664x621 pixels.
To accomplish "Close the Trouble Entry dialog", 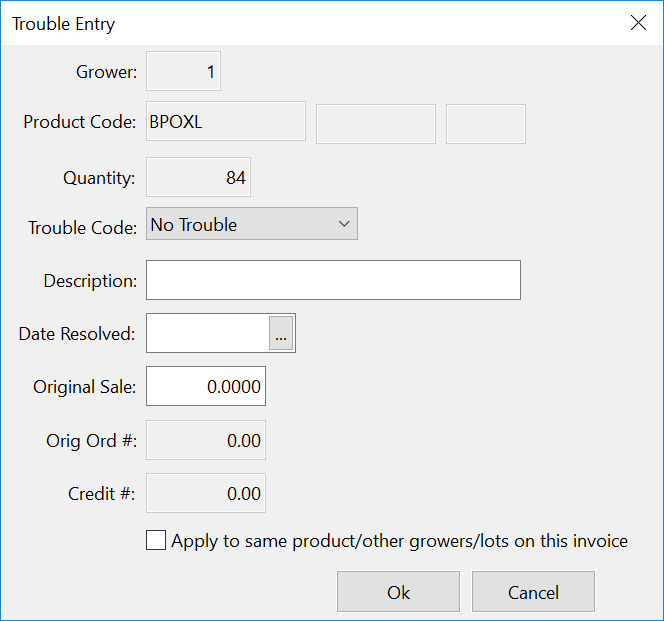I will tap(638, 23).
